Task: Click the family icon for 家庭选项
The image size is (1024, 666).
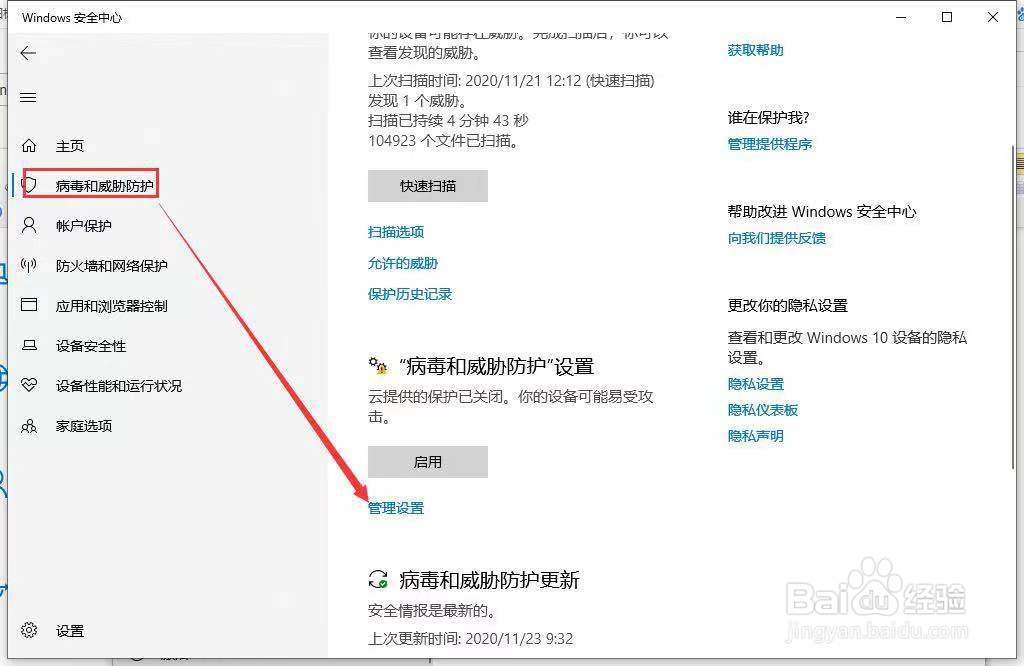Action: (x=29, y=426)
